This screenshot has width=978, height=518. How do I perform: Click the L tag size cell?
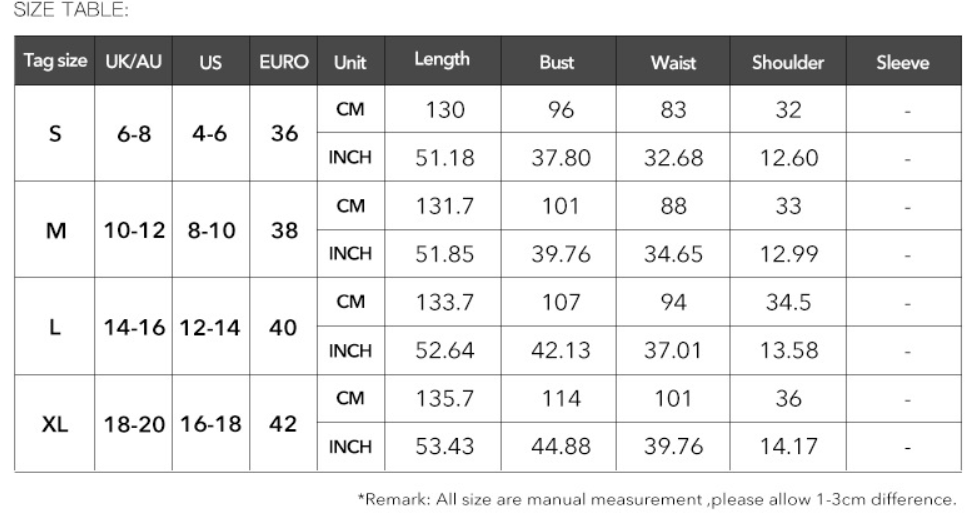(x=55, y=327)
